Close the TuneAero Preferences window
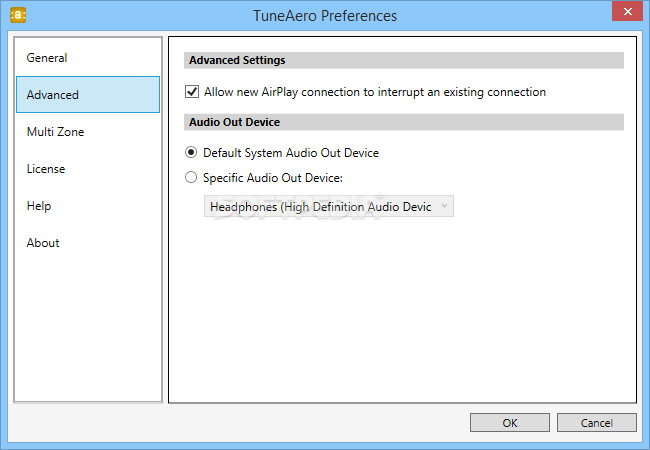This screenshot has height=450, width=650. [627, 11]
